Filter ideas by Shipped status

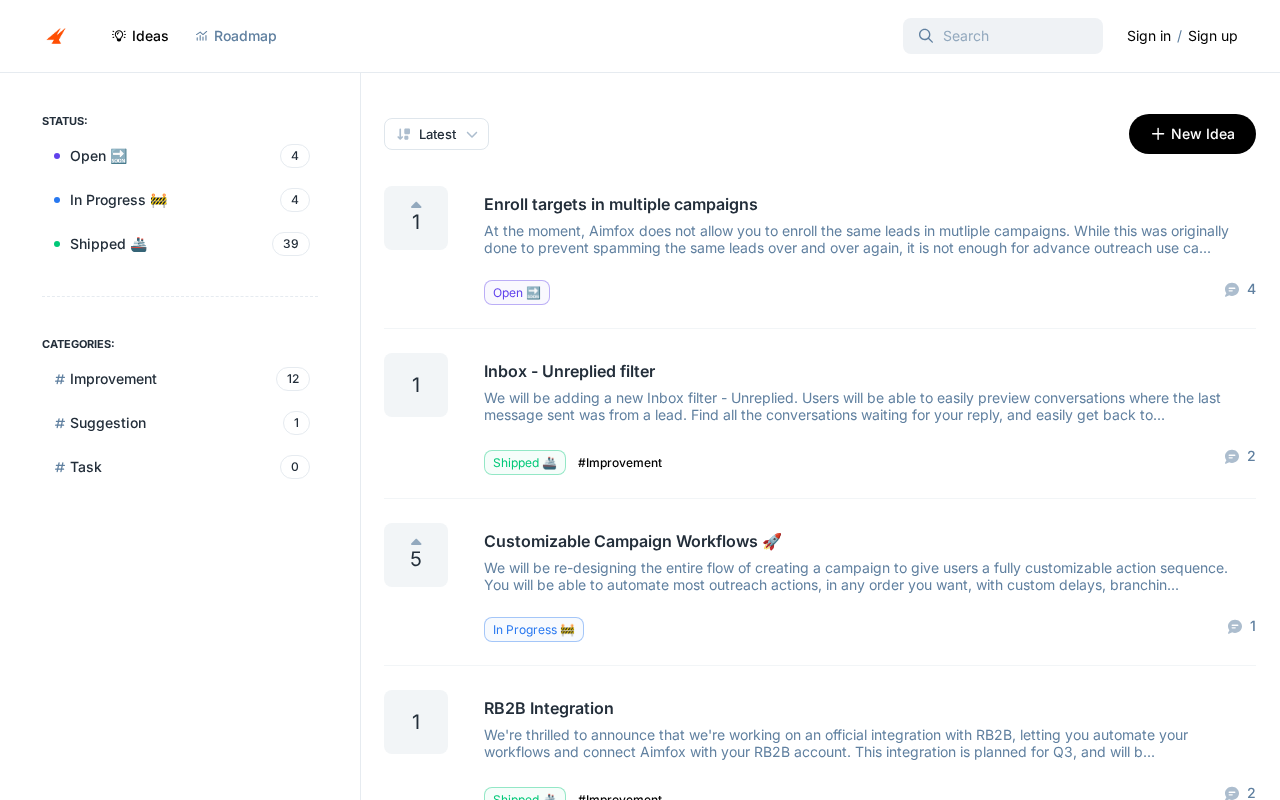(x=180, y=244)
